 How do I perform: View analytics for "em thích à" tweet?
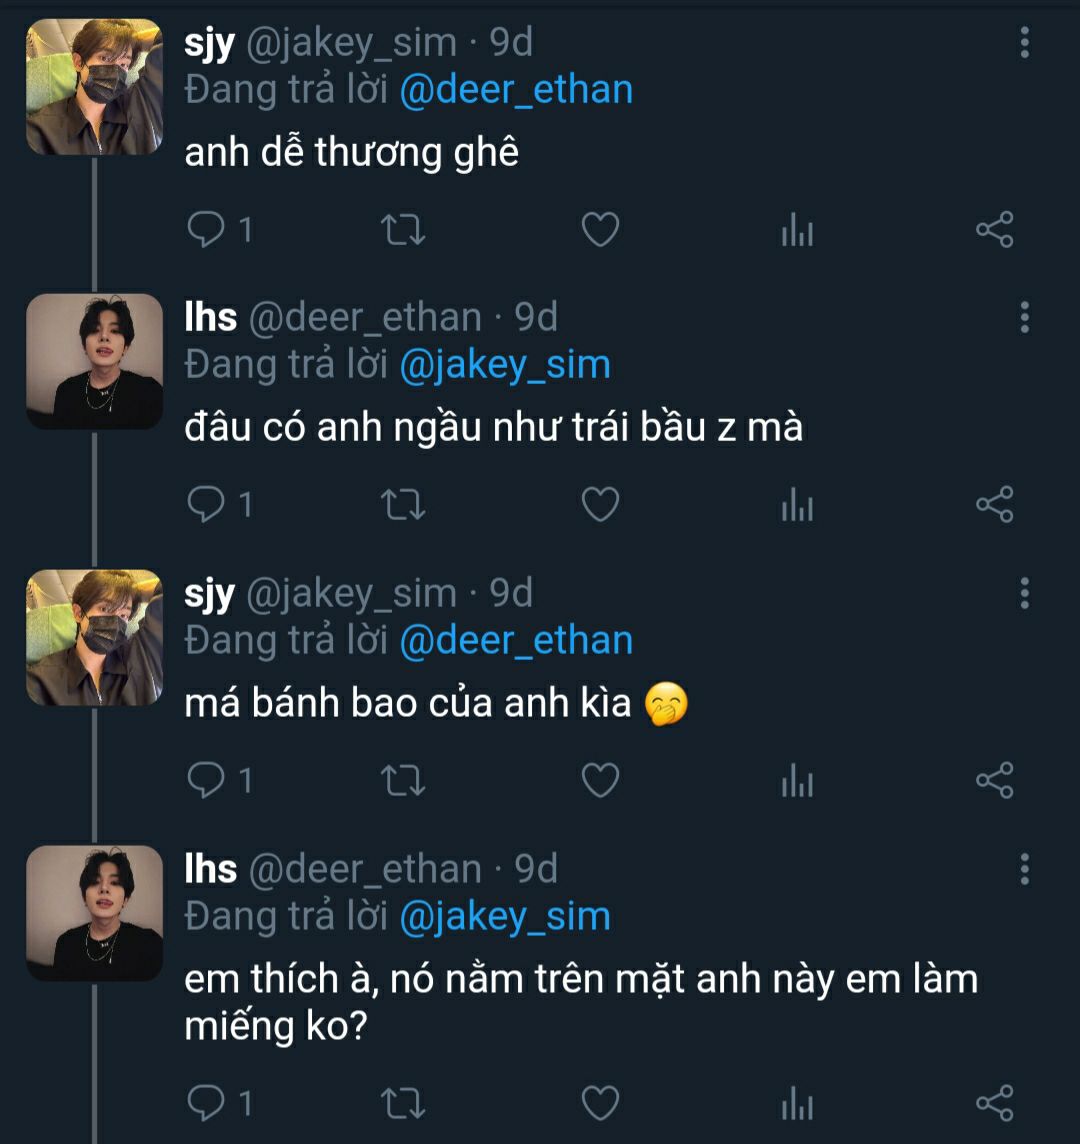pyautogui.click(x=797, y=1103)
